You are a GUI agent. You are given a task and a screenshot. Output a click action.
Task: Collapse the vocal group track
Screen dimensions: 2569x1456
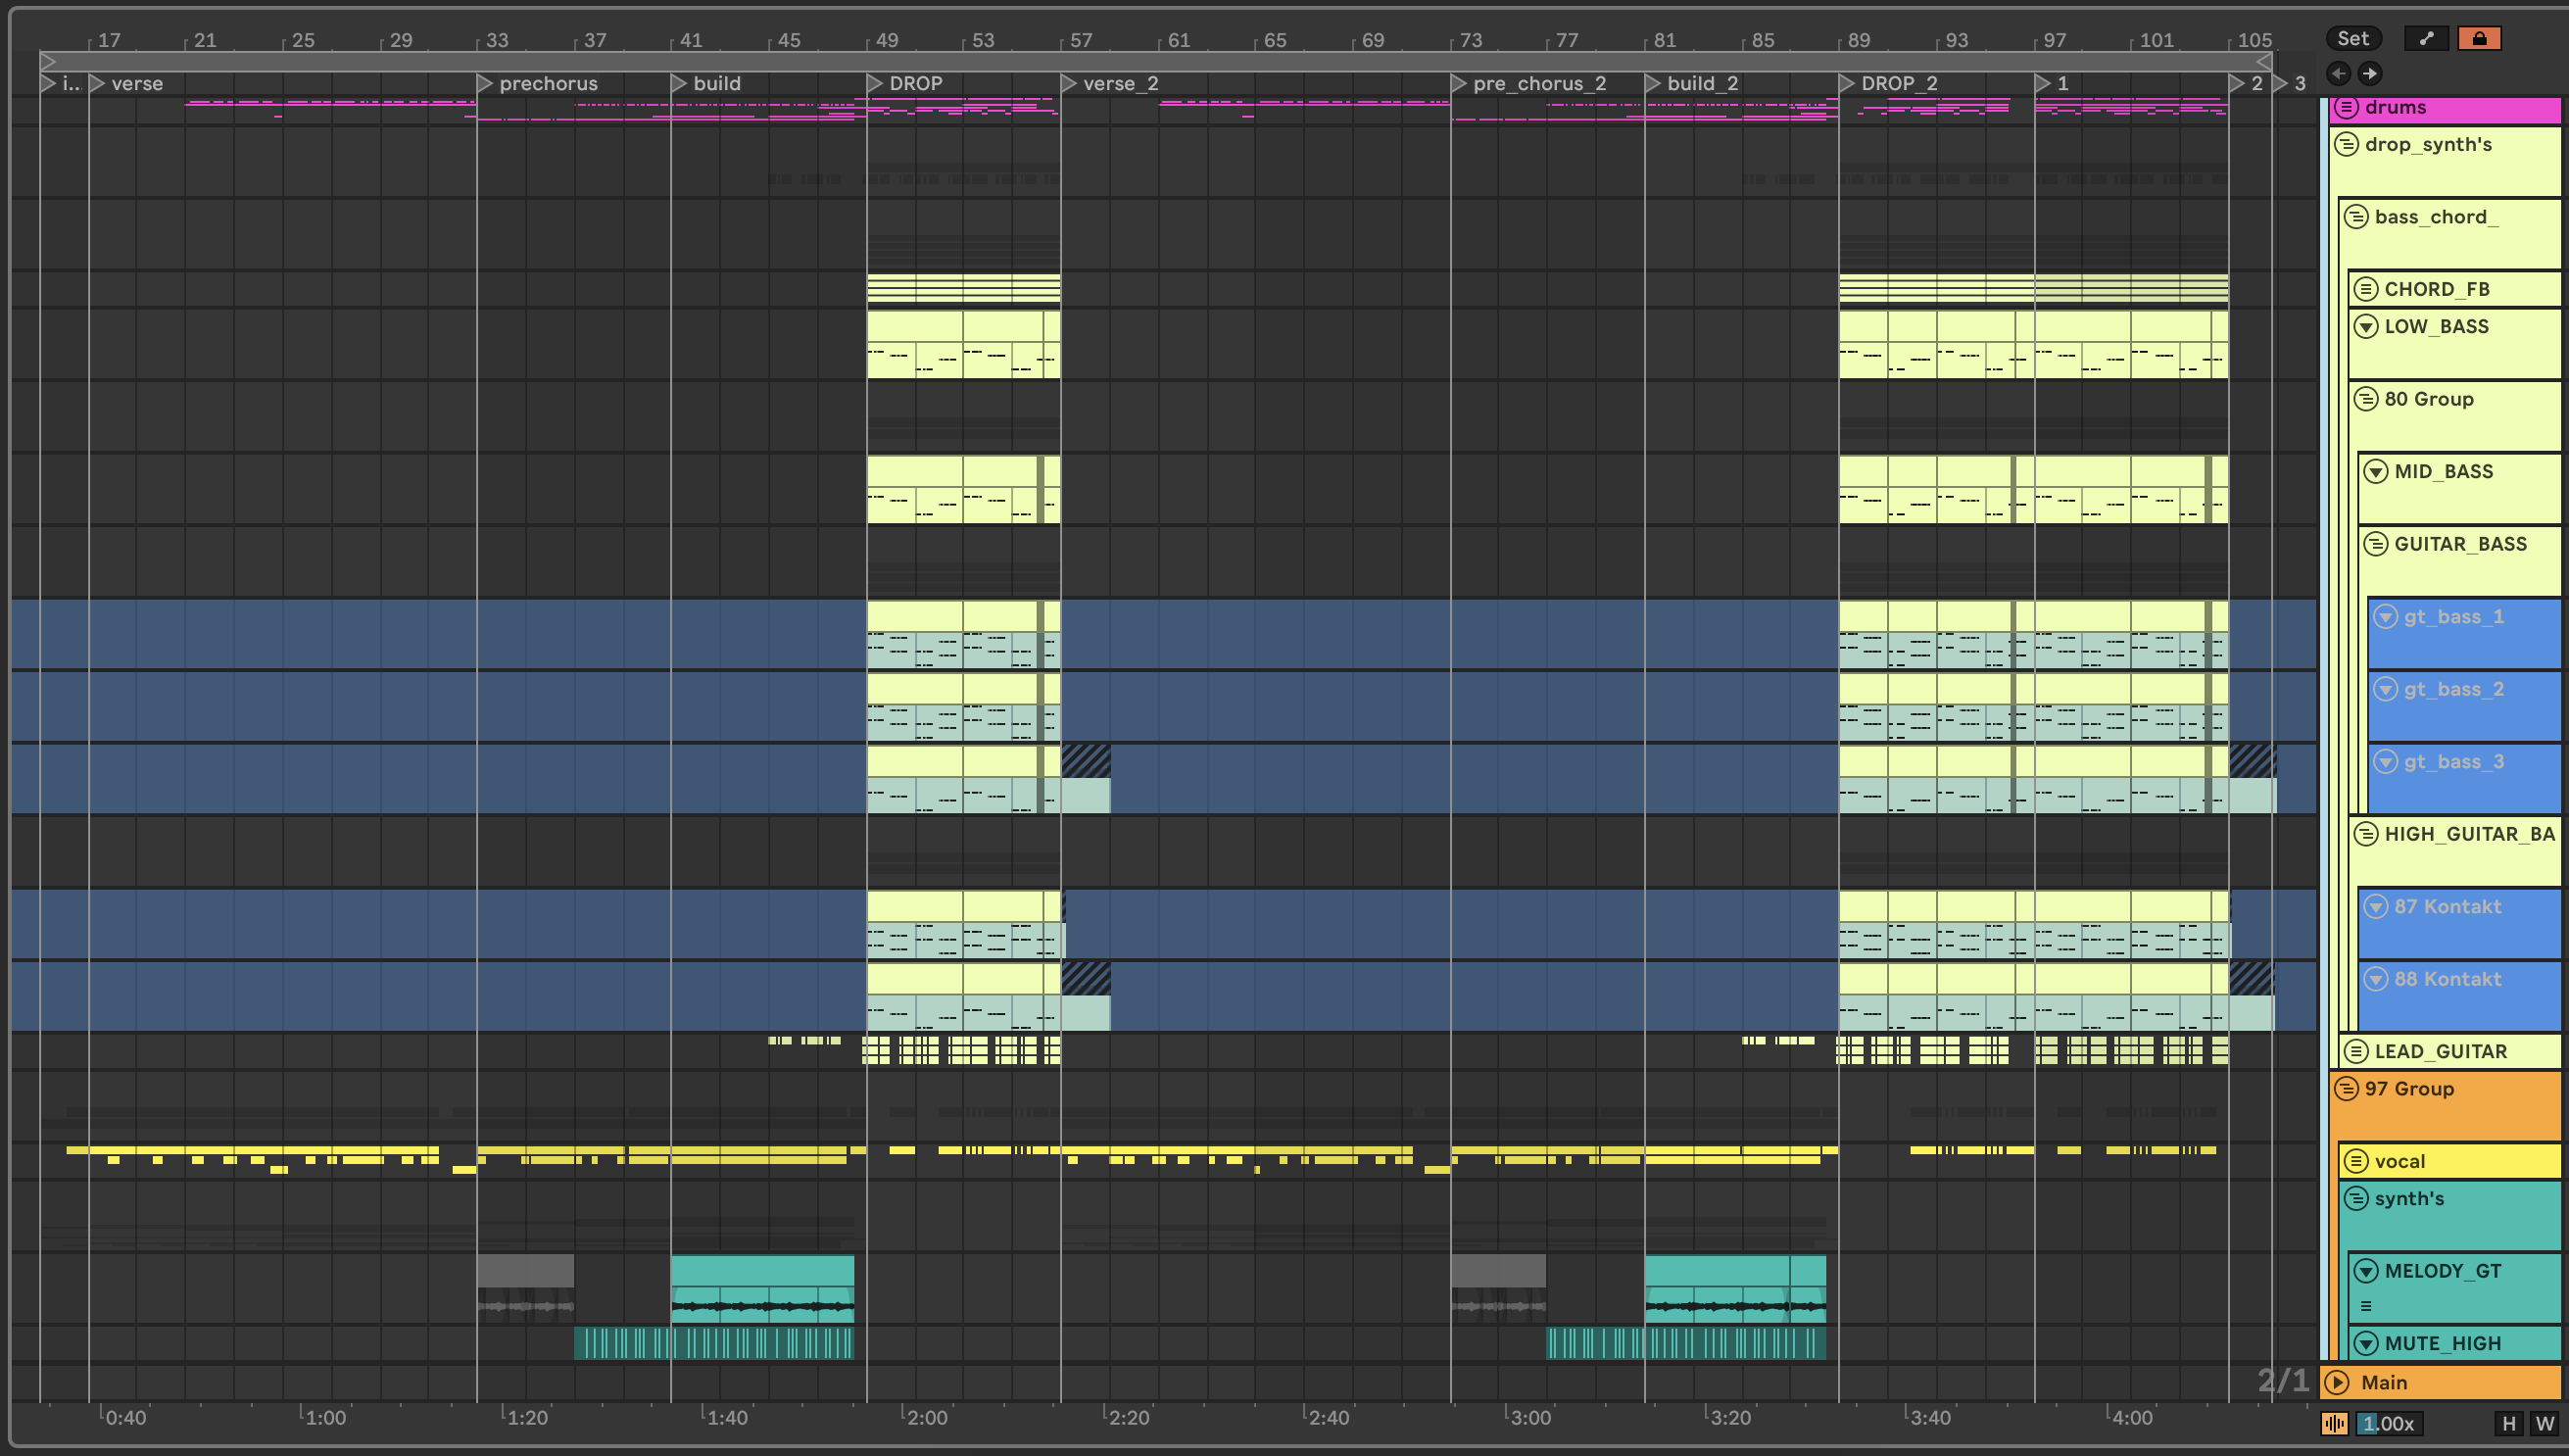2356,1161
